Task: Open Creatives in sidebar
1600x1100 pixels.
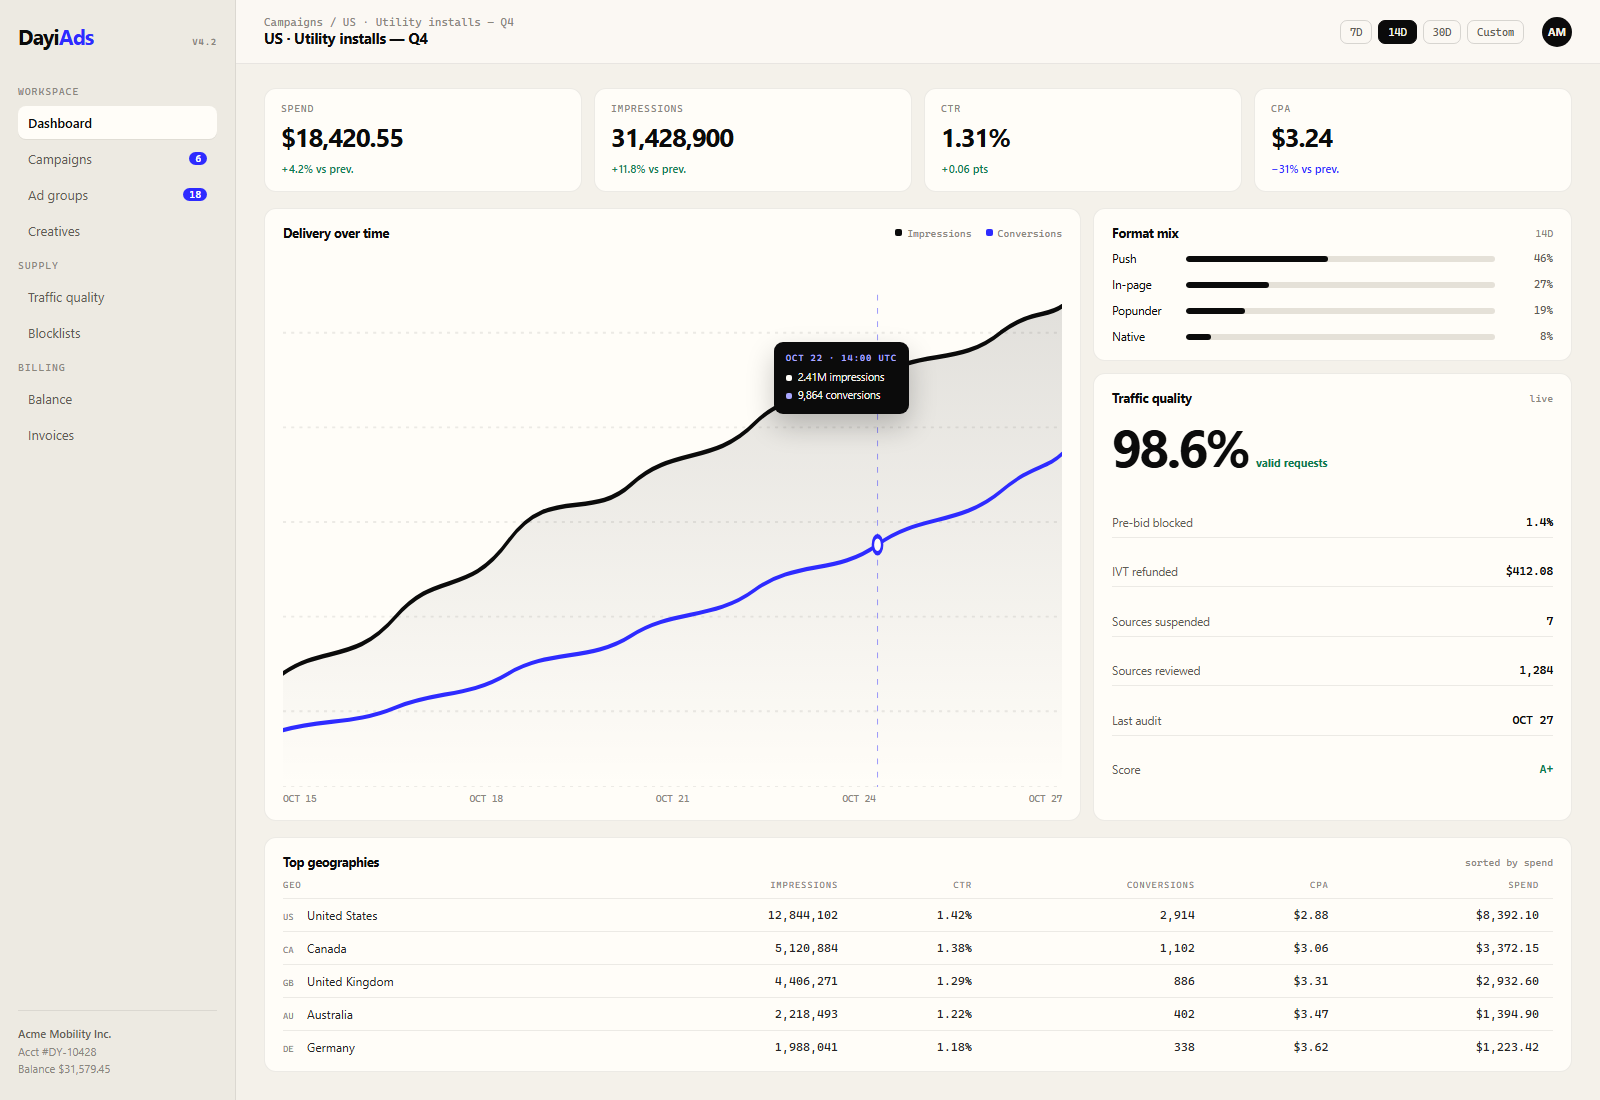Action: pos(117,231)
